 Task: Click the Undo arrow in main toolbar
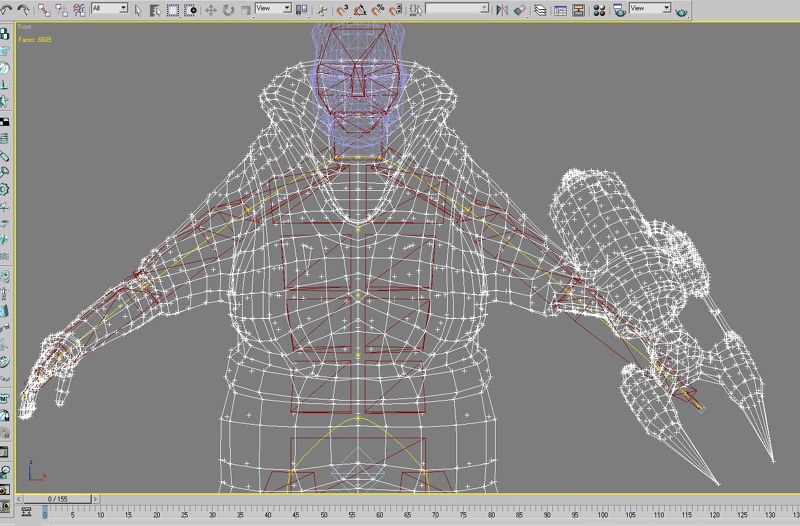[x=7, y=9]
